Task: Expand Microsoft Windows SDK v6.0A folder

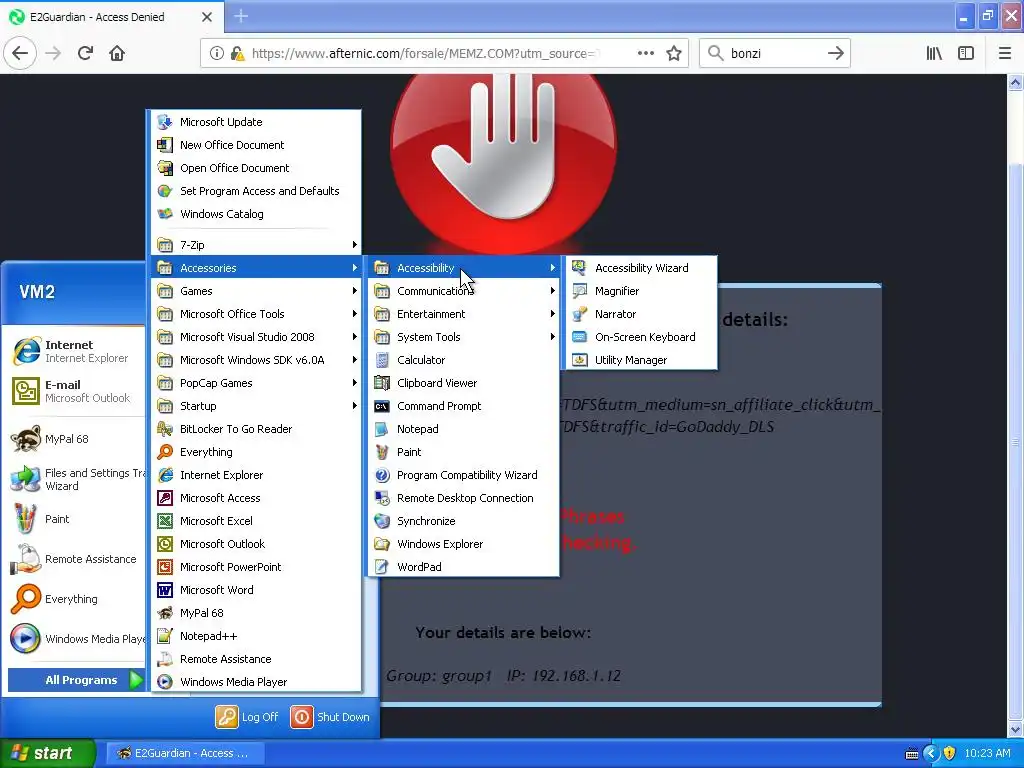Action: coord(256,360)
